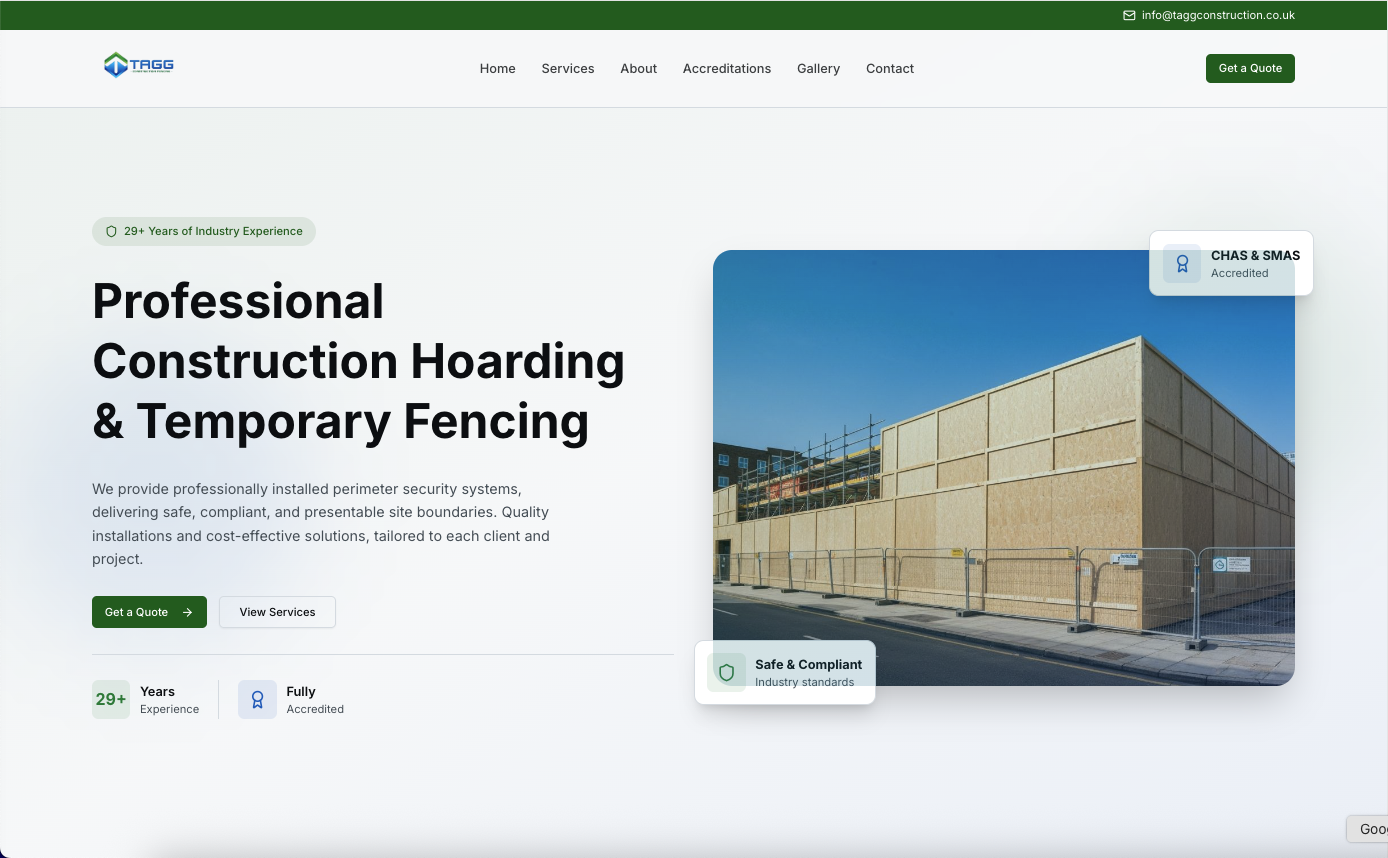Select Contact in the navigation bar

(x=890, y=69)
